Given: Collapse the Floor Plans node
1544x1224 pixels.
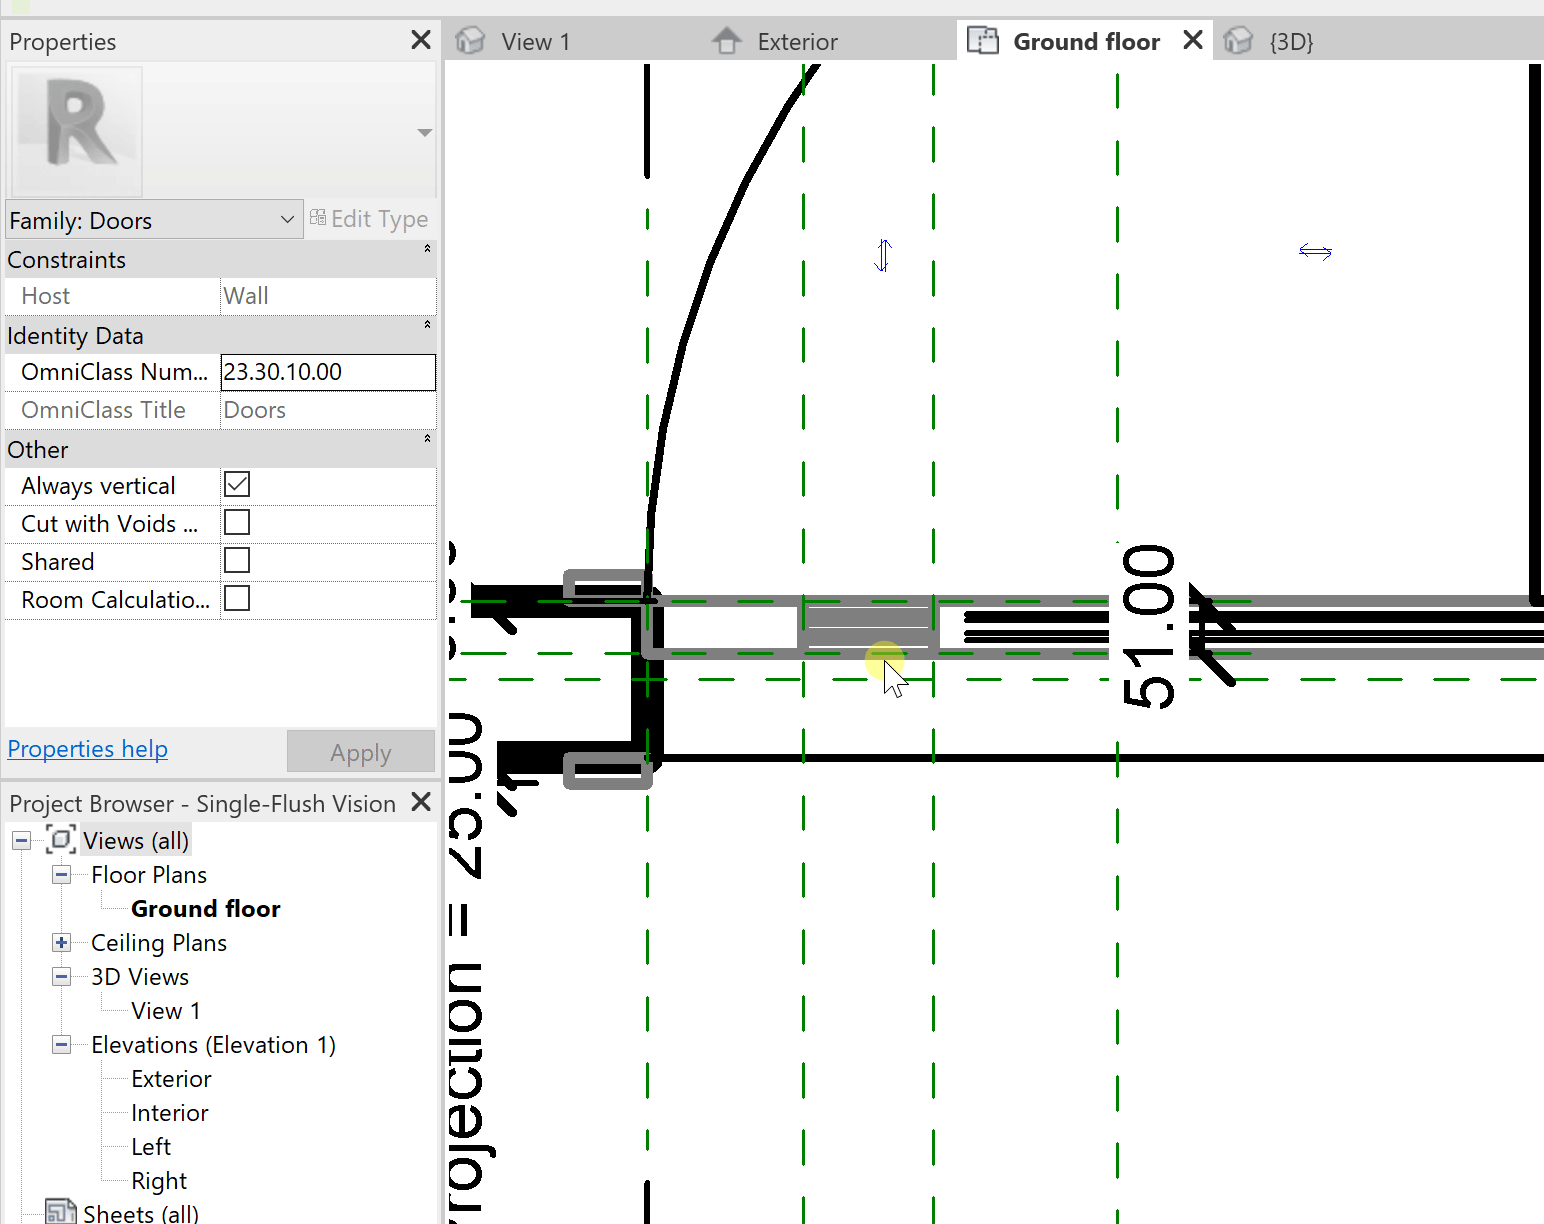Looking at the screenshot, I should click(x=61, y=875).
